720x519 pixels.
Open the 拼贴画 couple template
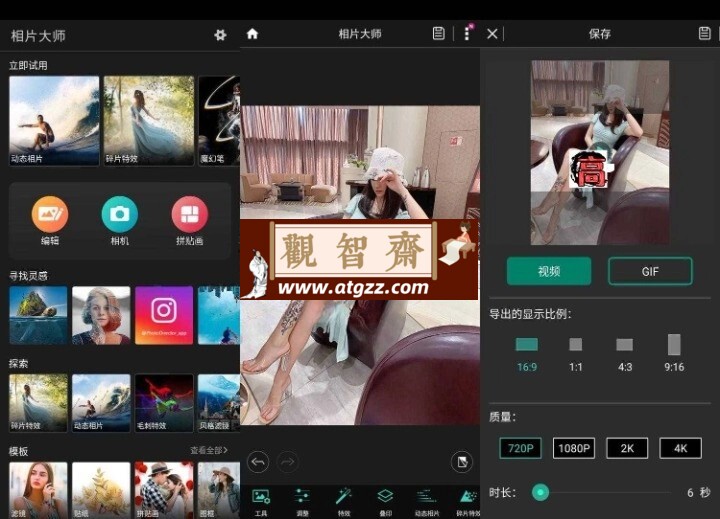pyautogui.click(x=164, y=491)
